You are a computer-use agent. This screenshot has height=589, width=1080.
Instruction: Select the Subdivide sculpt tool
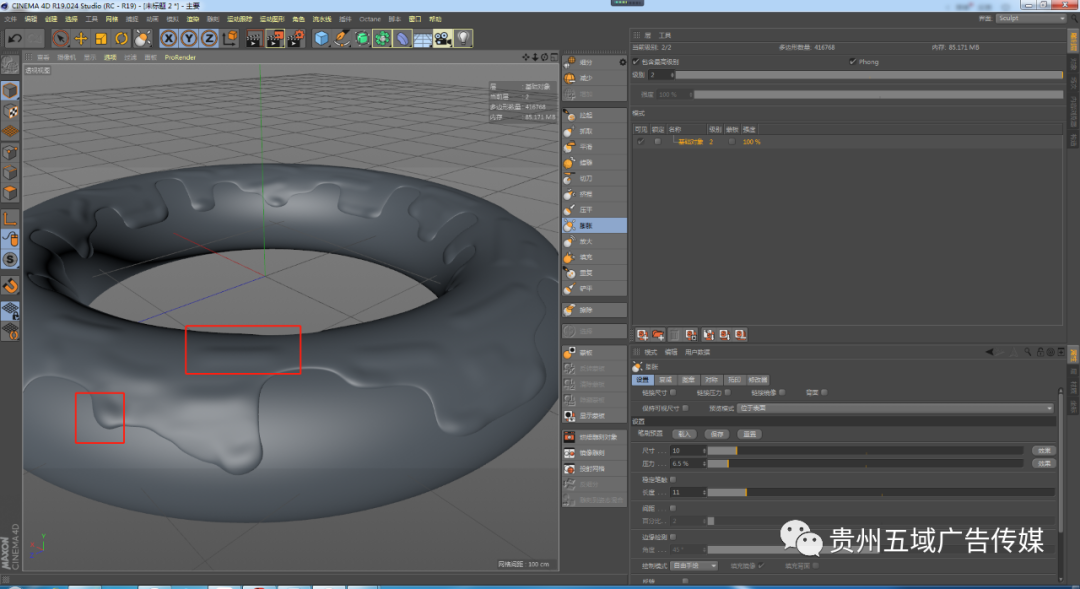click(594, 62)
